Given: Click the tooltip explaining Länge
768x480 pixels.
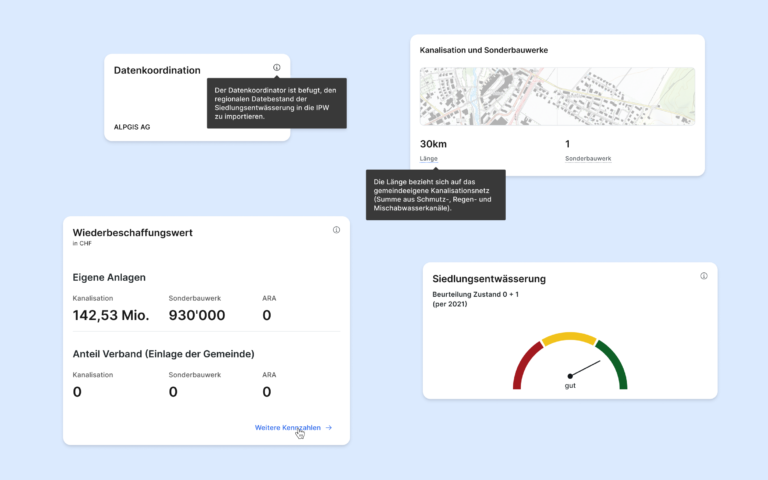Looking at the screenshot, I should pos(435,195).
